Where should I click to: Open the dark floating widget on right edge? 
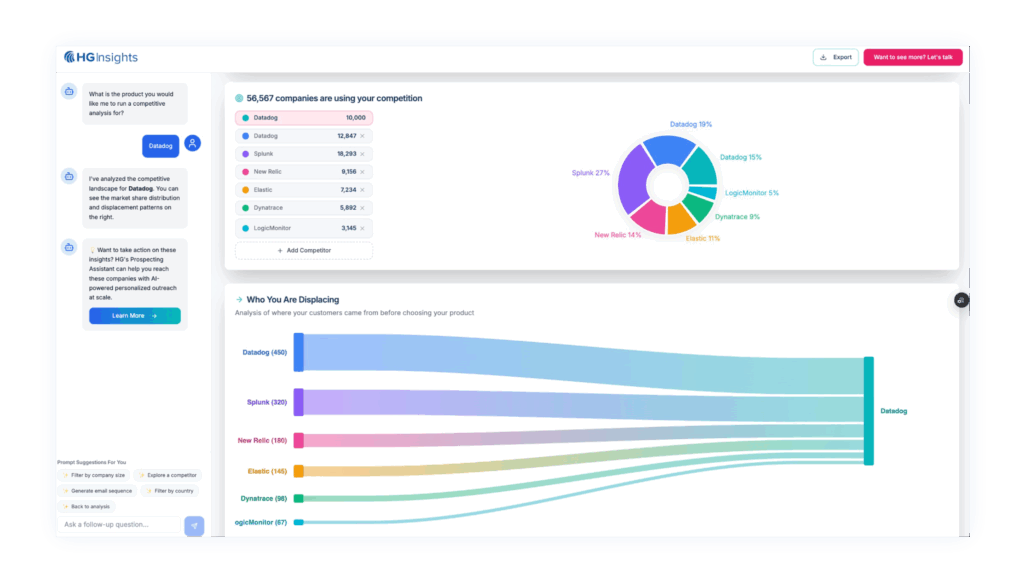point(961,300)
